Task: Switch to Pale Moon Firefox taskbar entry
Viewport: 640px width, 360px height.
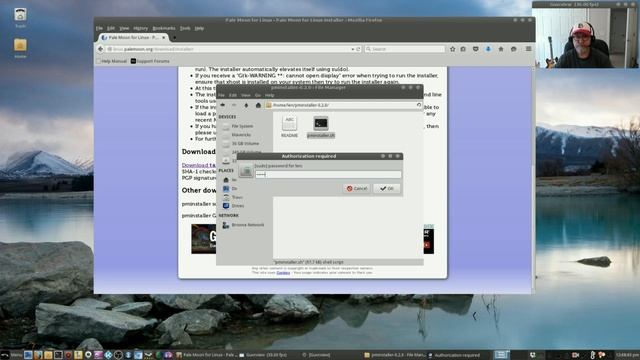Action: pyautogui.click(x=207, y=355)
